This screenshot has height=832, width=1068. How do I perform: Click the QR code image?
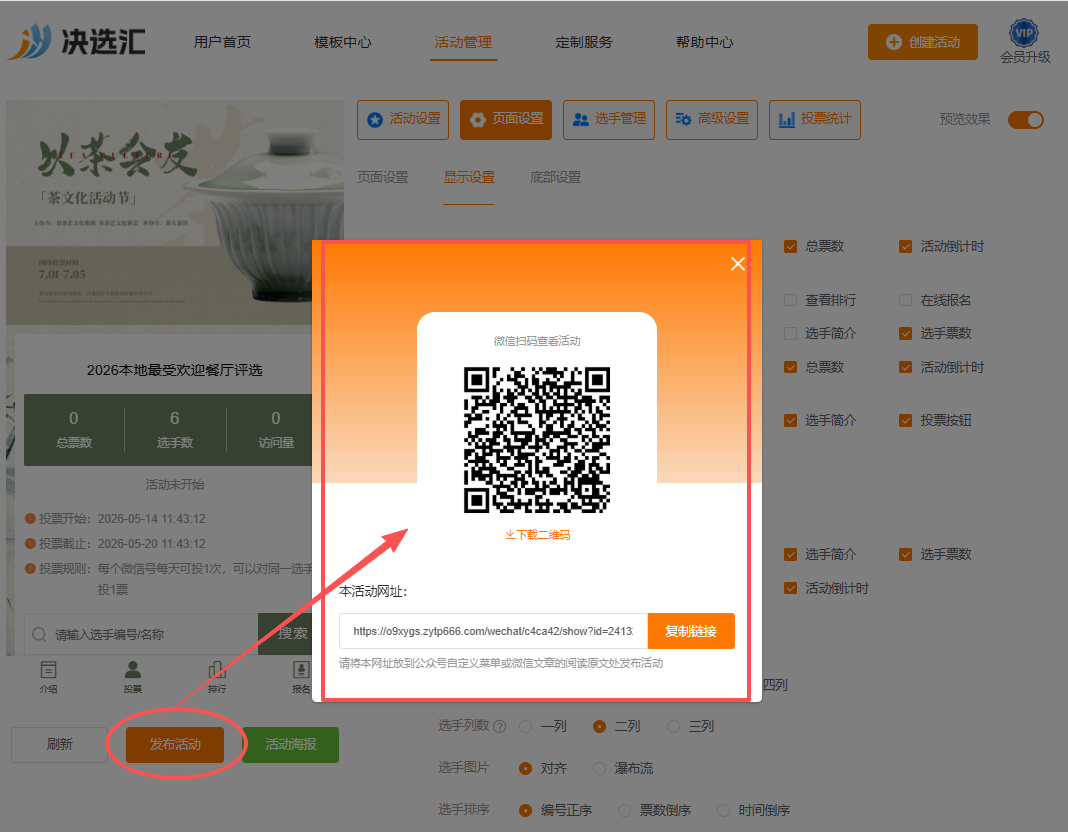coord(537,439)
